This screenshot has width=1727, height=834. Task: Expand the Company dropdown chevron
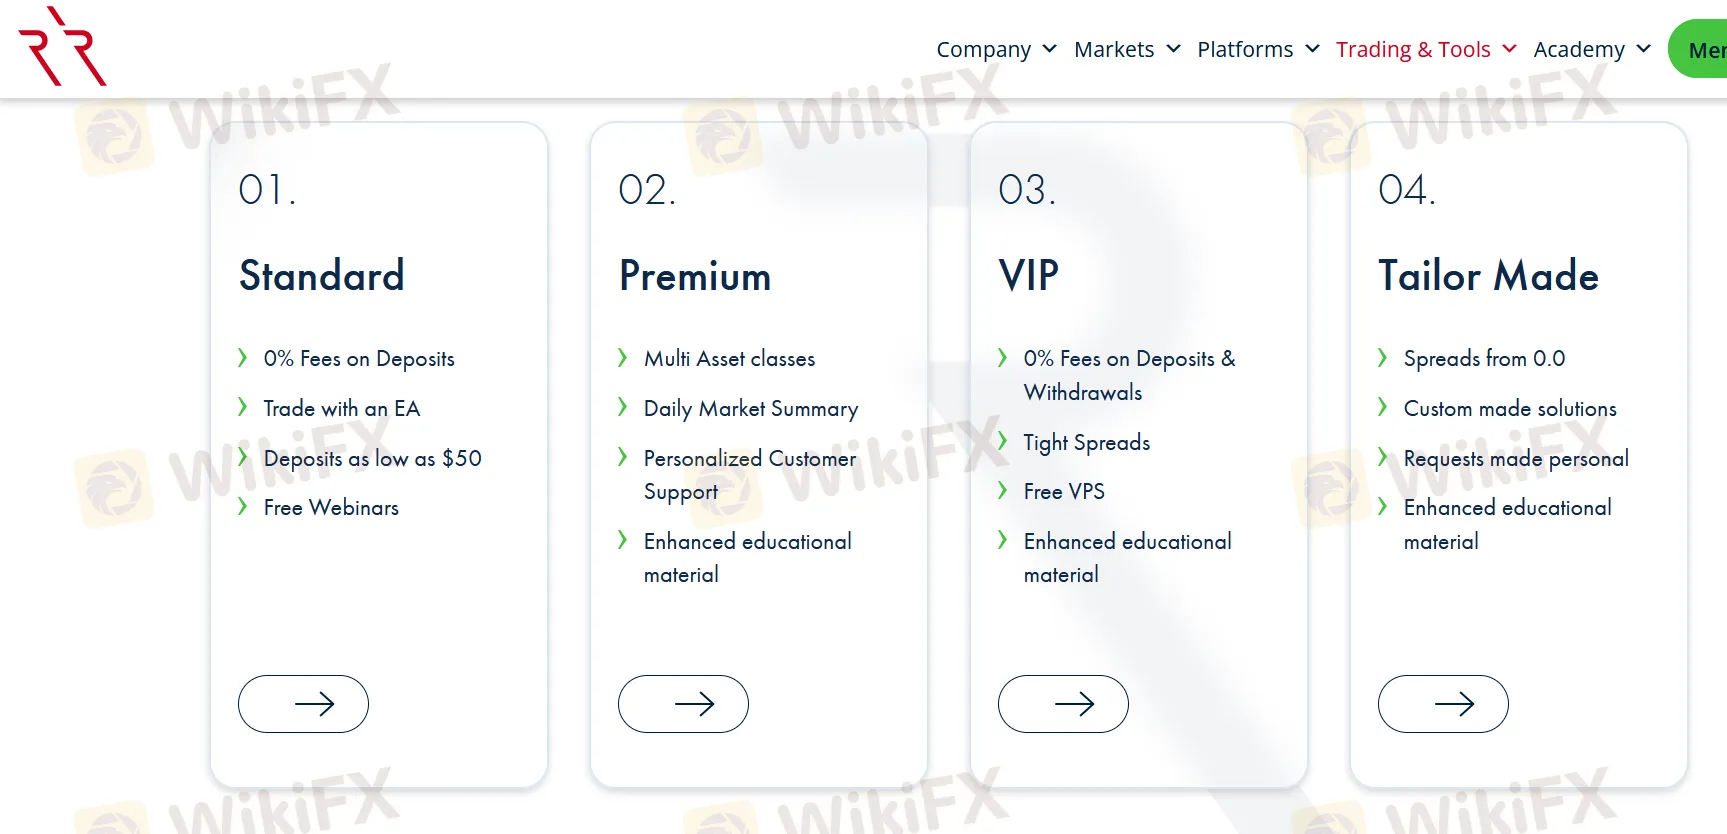pyautogui.click(x=1049, y=49)
